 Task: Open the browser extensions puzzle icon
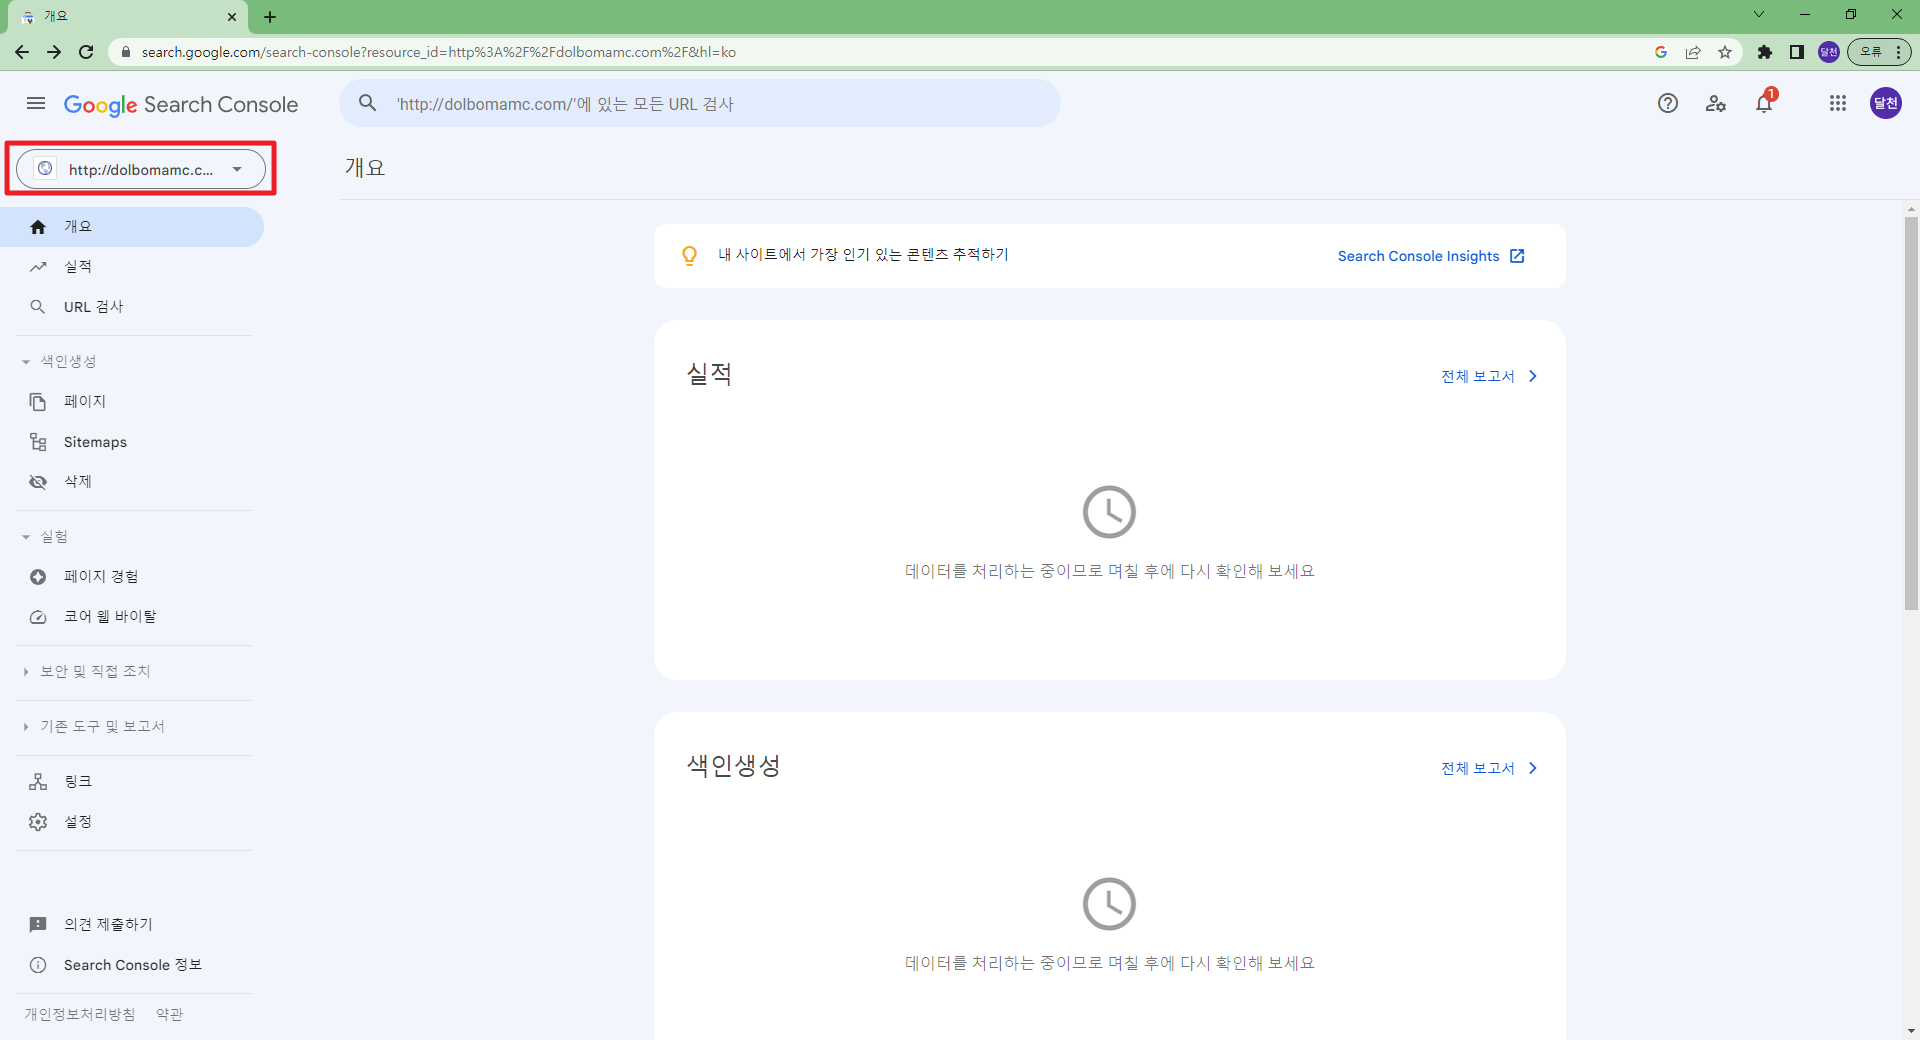tap(1765, 52)
